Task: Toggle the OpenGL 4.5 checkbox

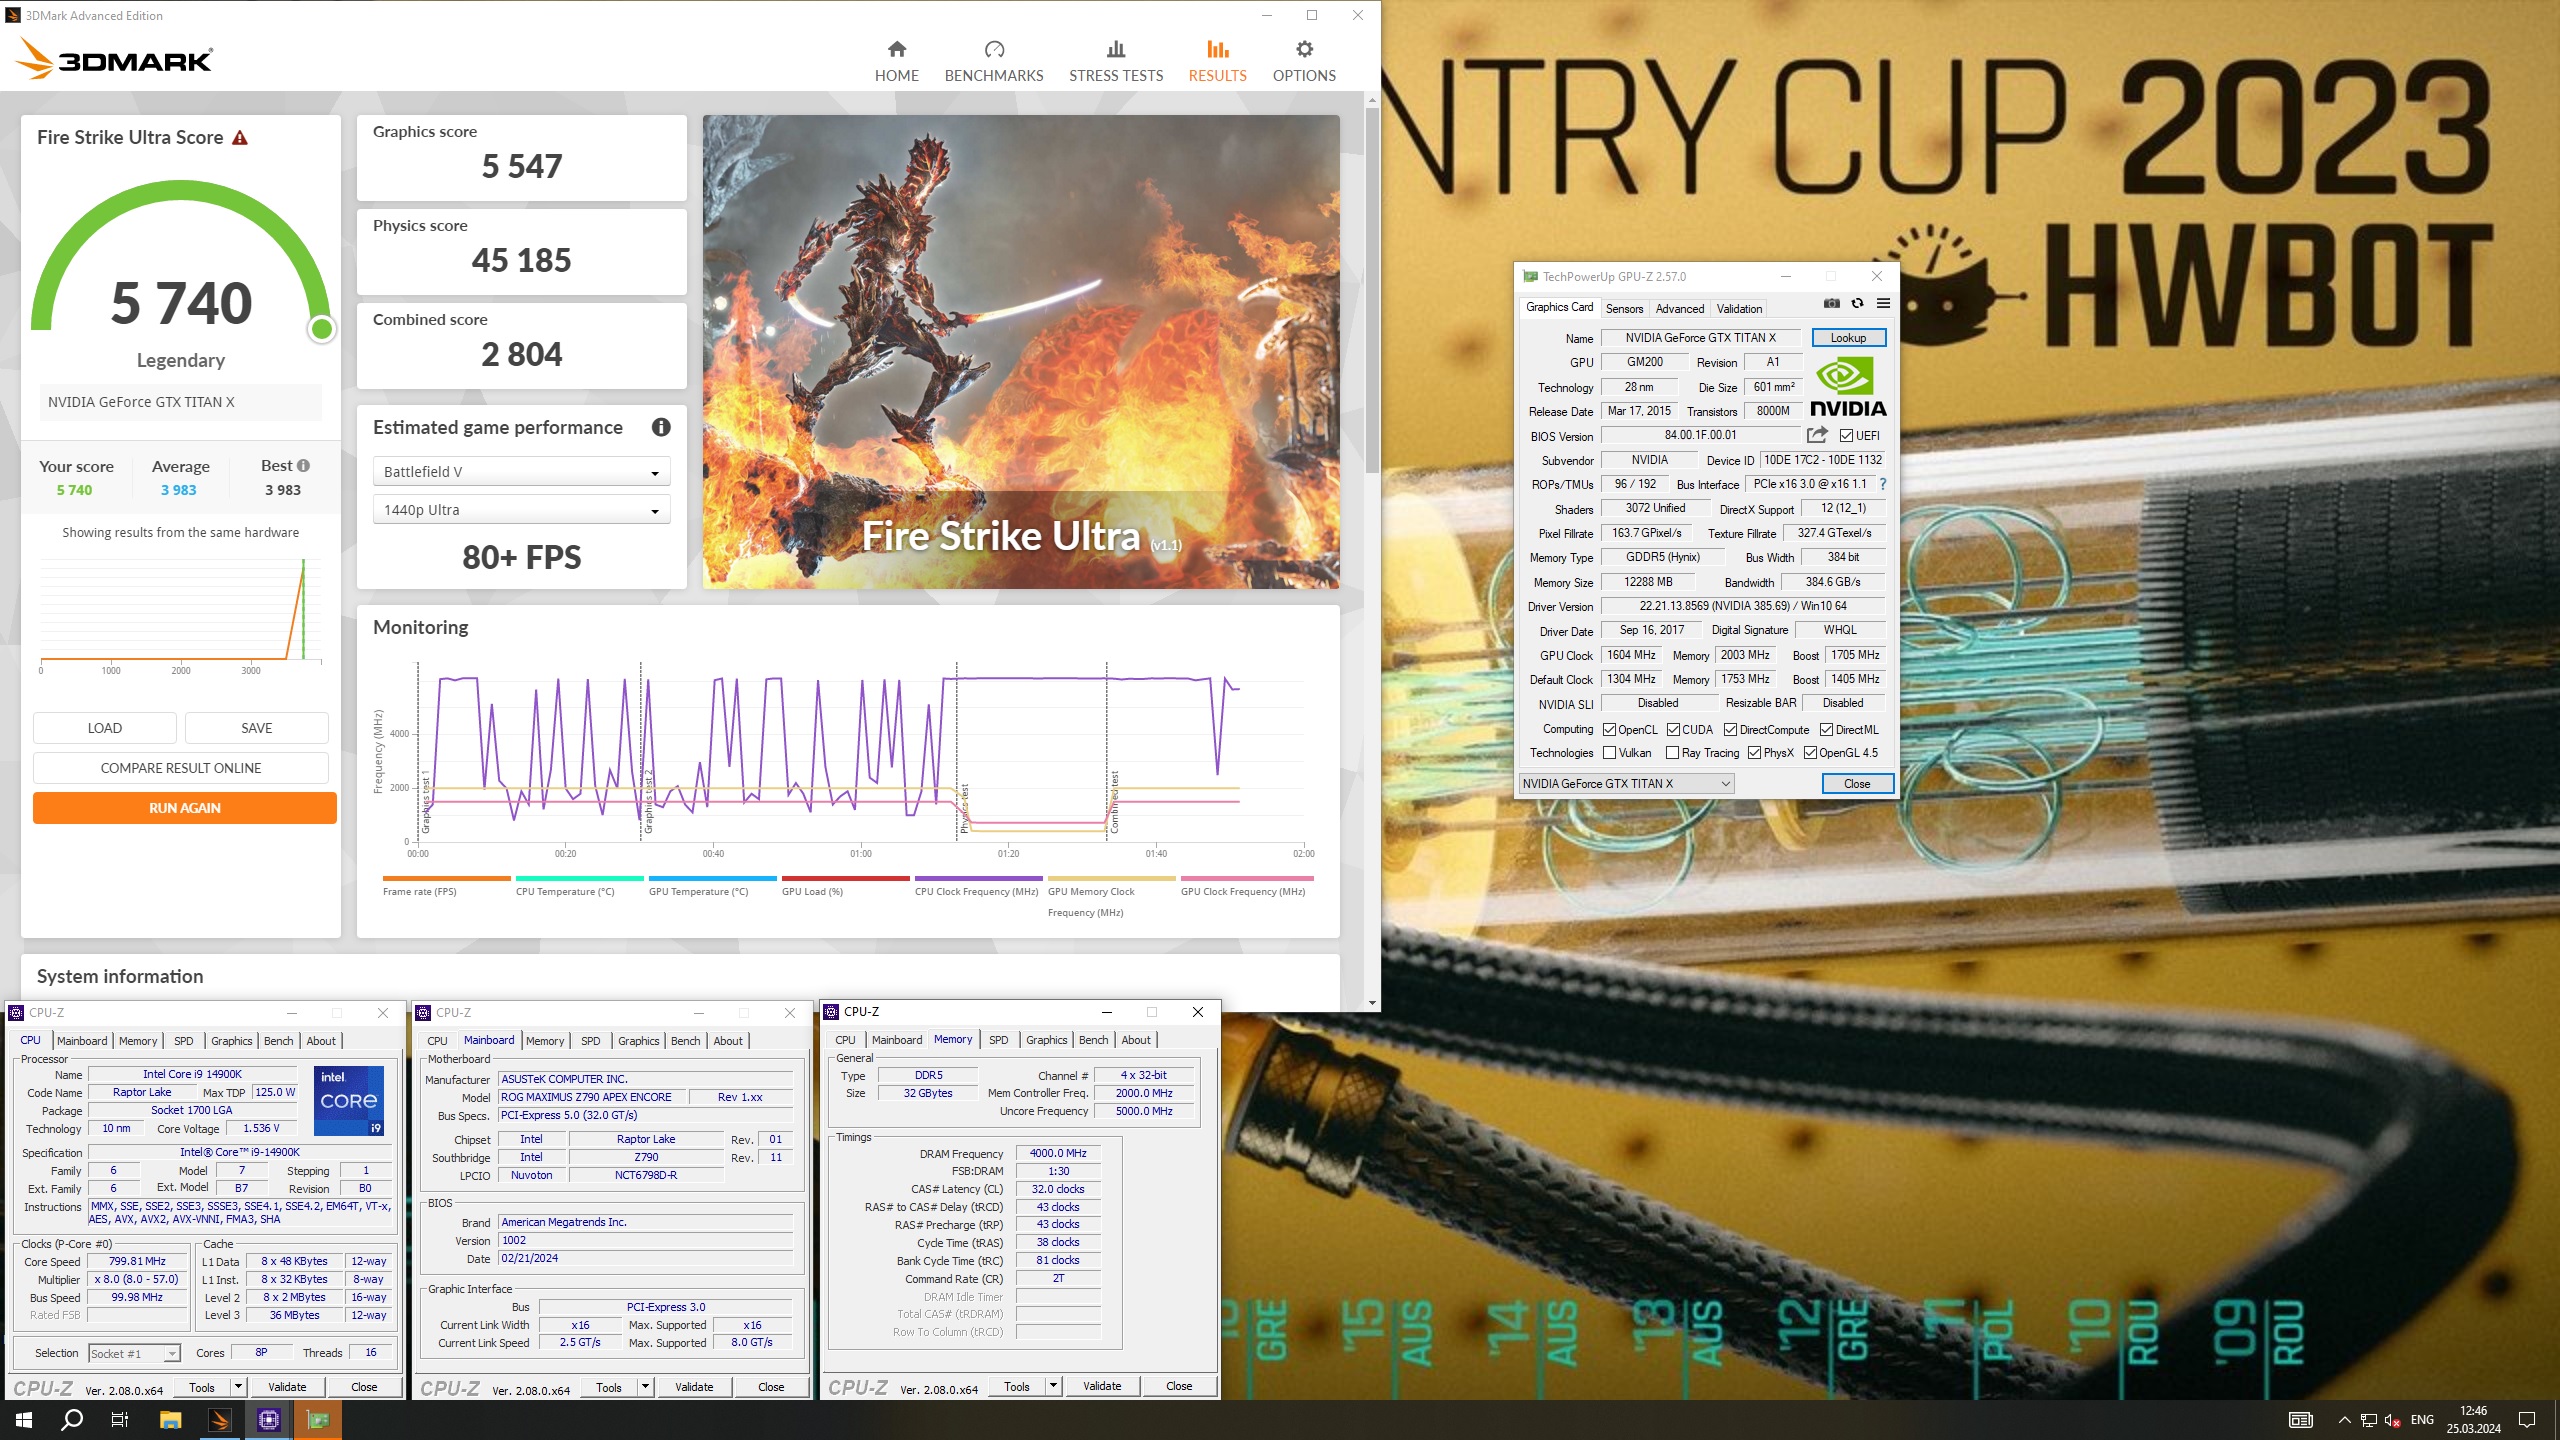Action: click(x=1810, y=753)
